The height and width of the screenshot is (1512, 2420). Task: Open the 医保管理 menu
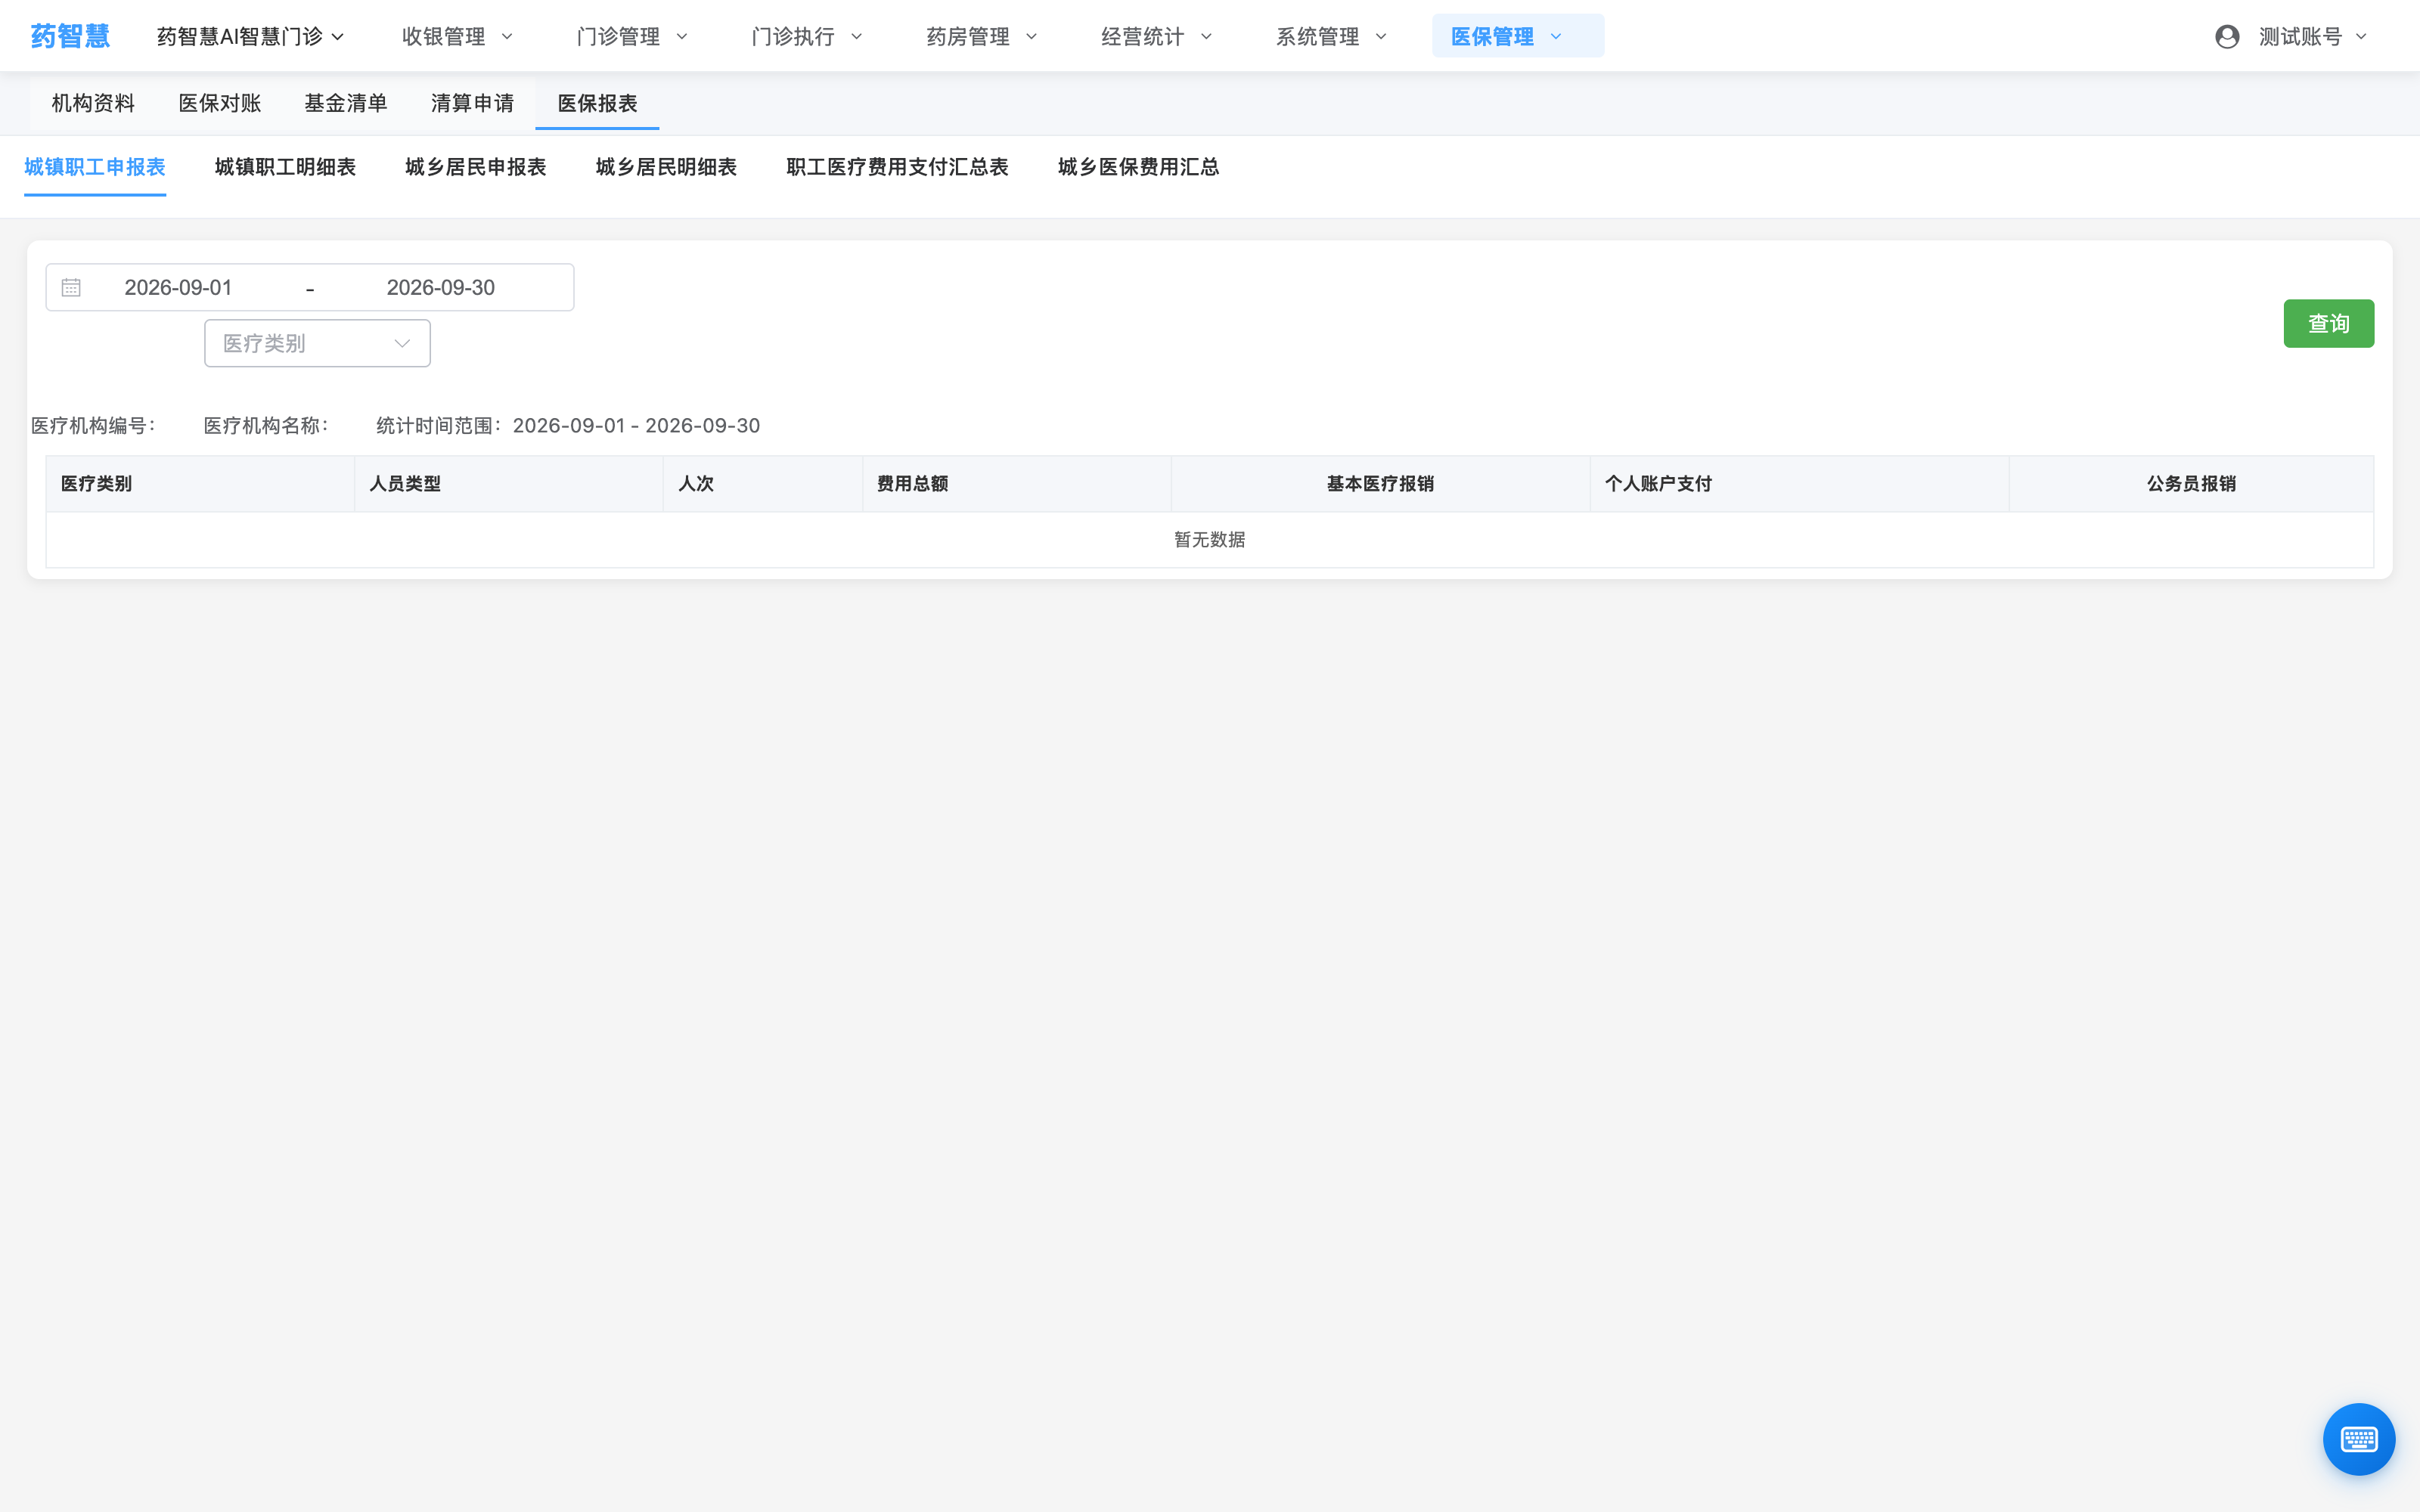tap(1517, 36)
